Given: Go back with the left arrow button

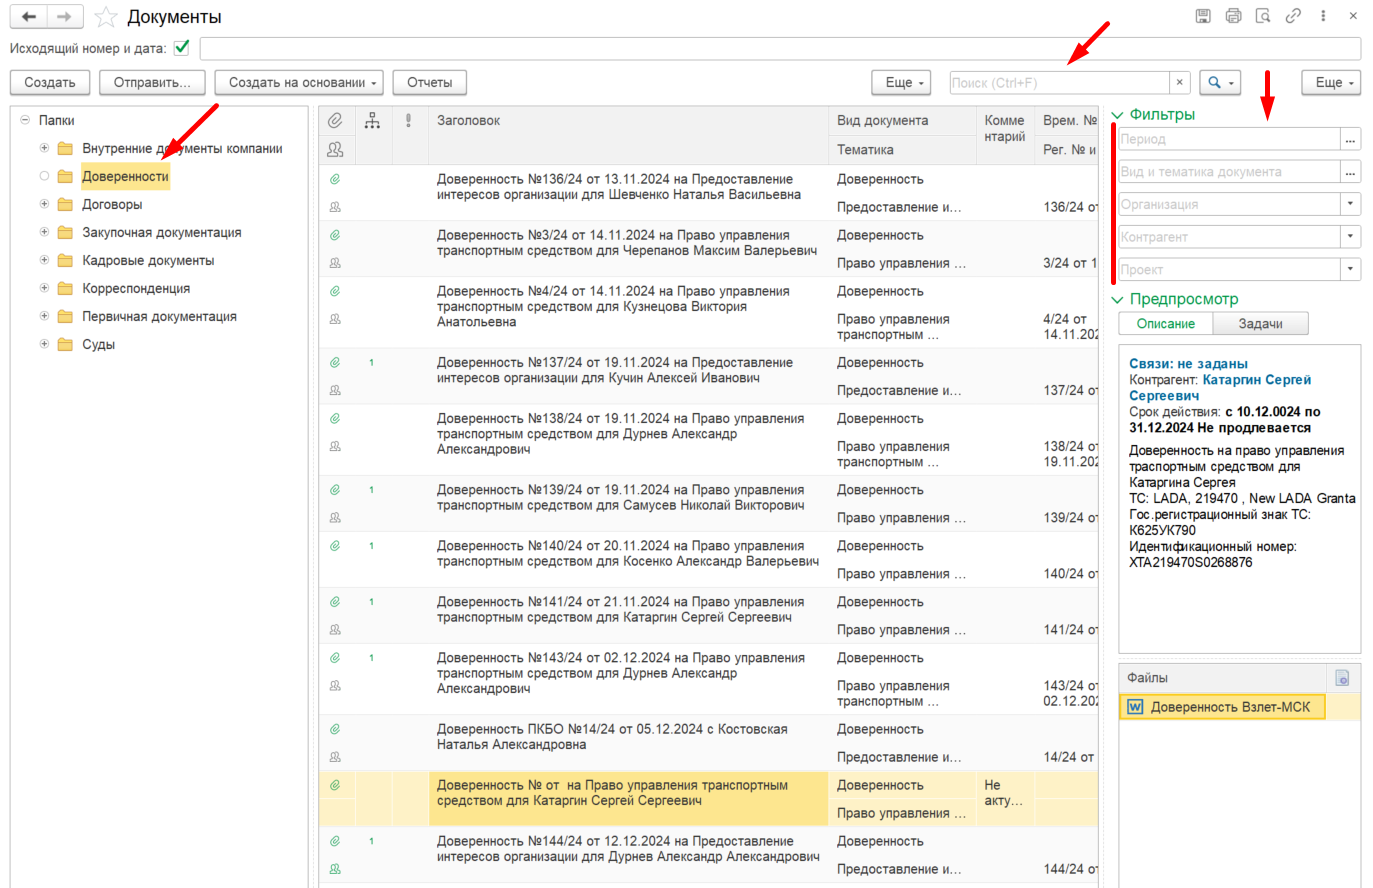Looking at the screenshot, I should (29, 17).
